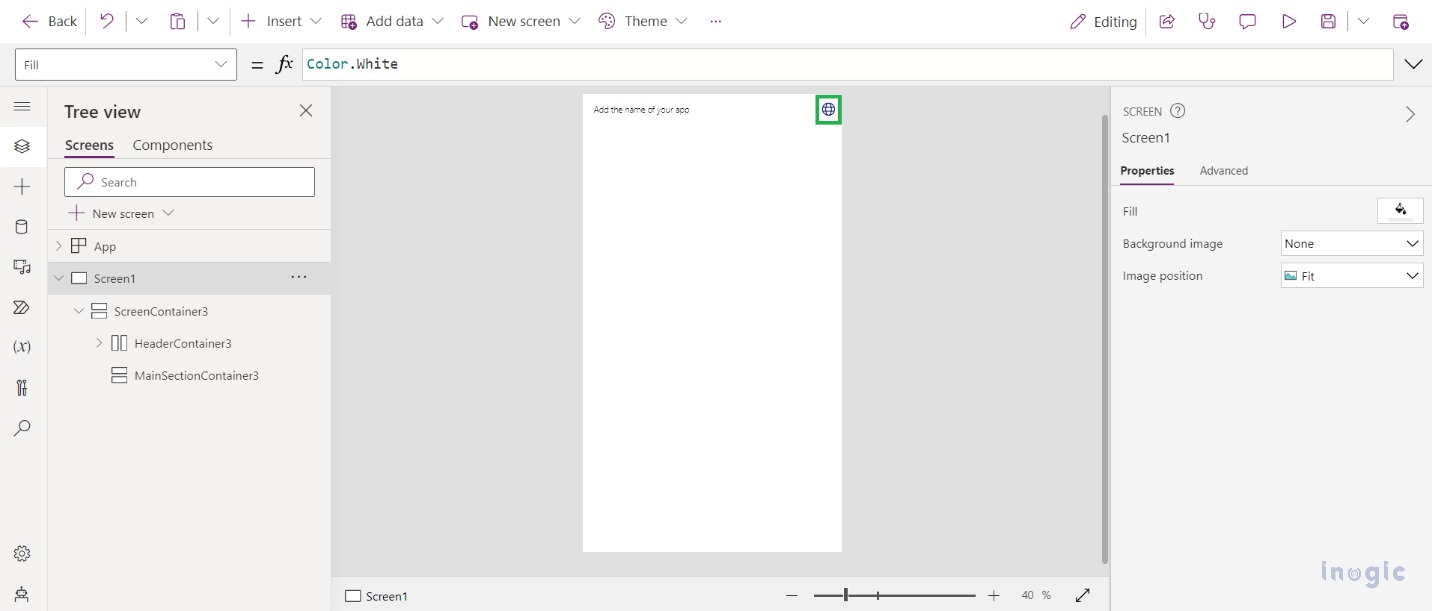Image resolution: width=1432 pixels, height=611 pixels.
Task: Open the Tree view panel icon
Action: coord(22,145)
